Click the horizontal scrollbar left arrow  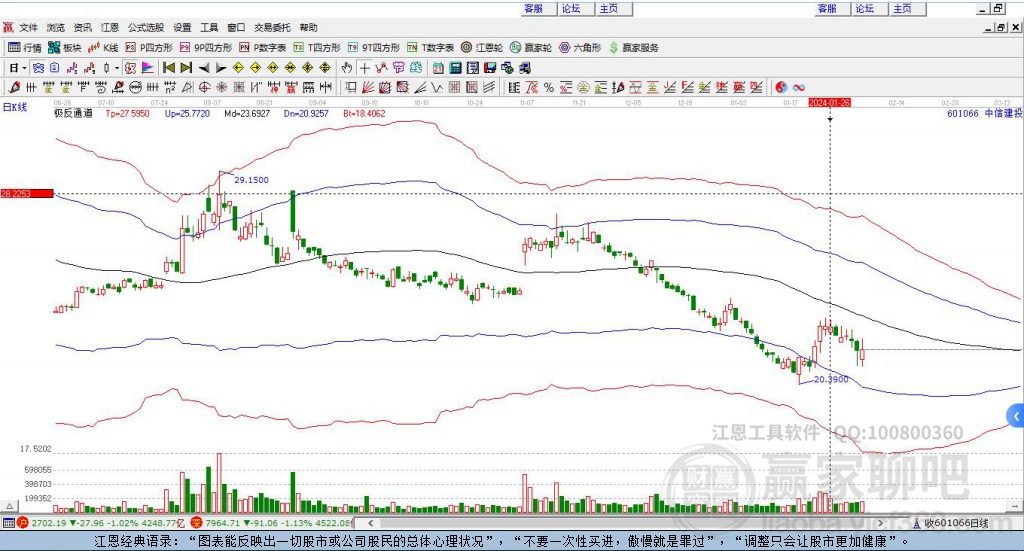[x=371, y=523]
